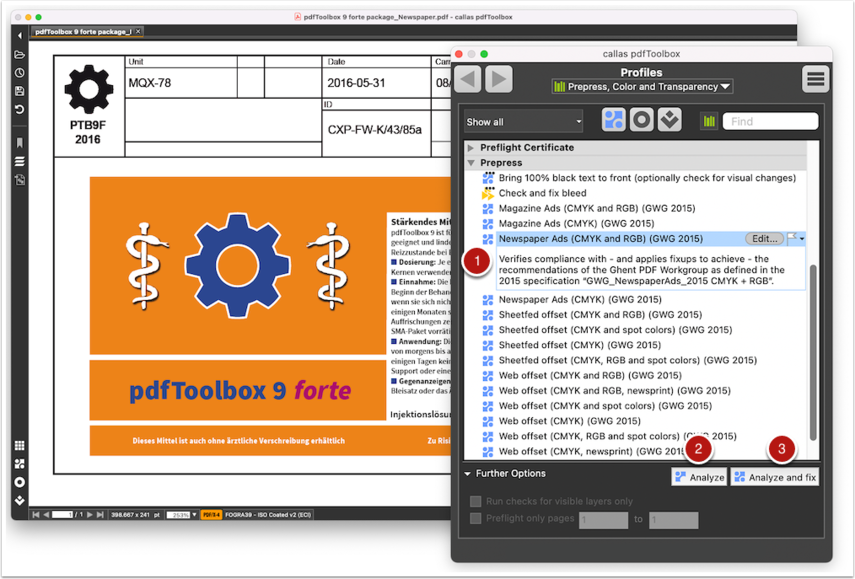Screen dimensions: 855x579
Task: Click the Analyze button
Action: [x=699, y=477]
